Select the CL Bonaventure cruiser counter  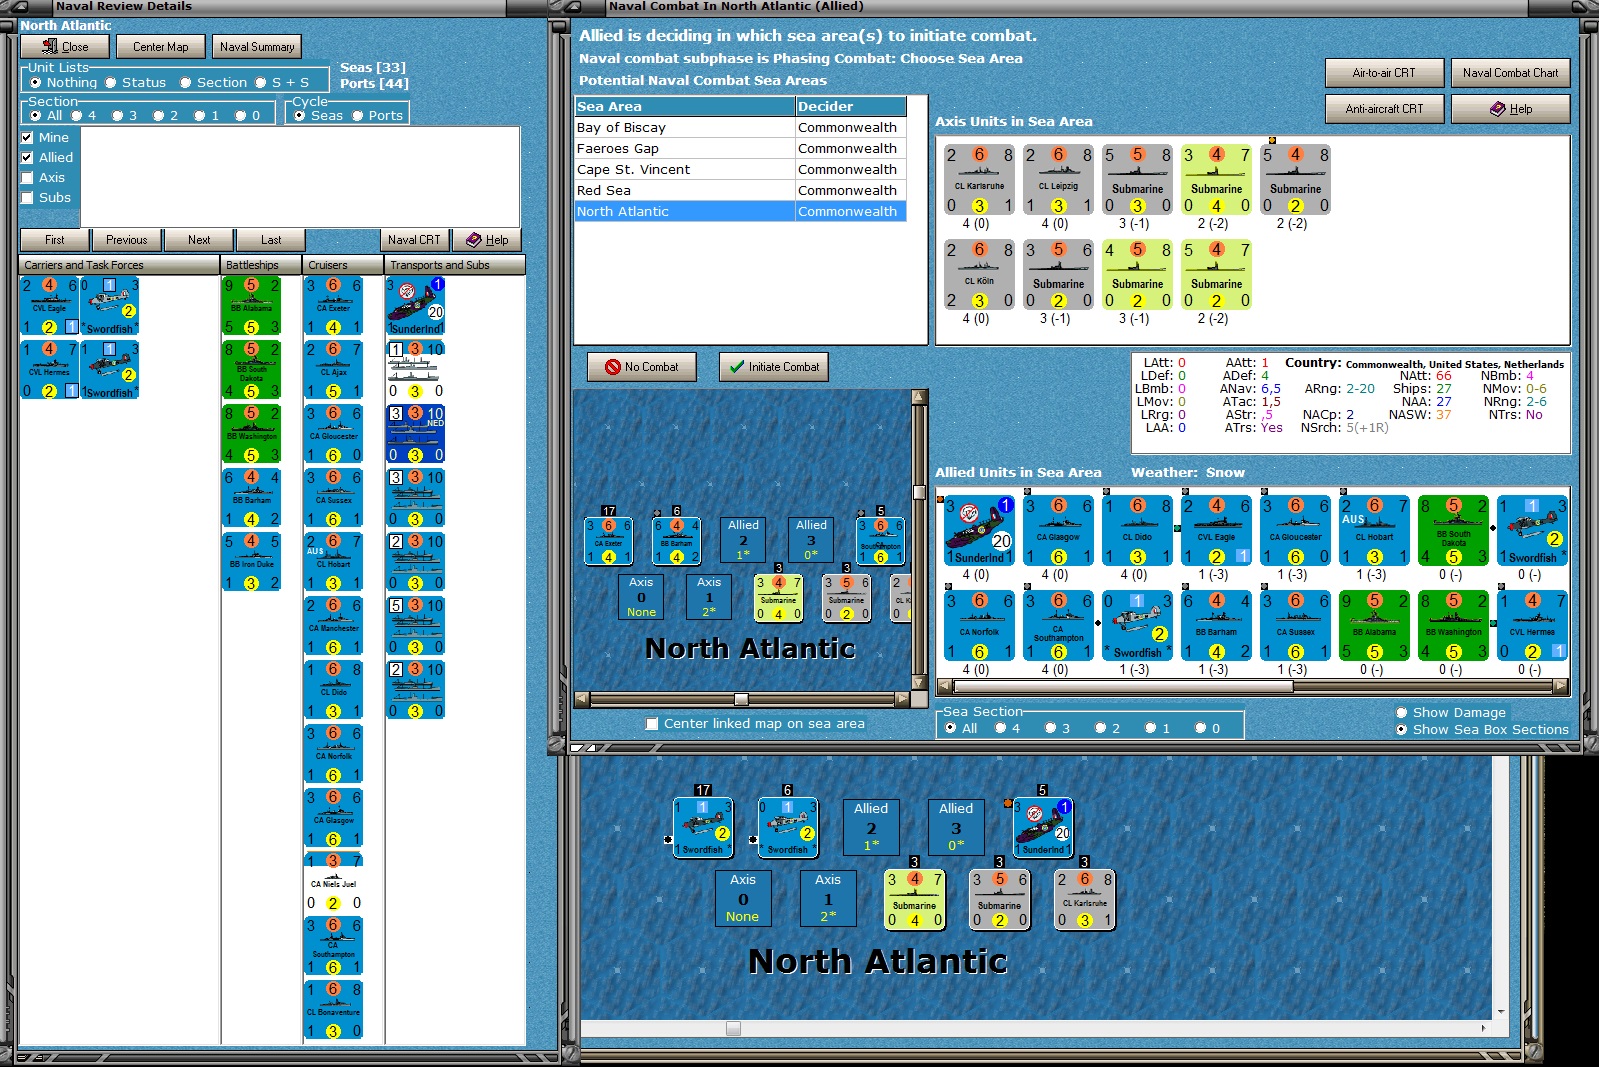coord(334,1010)
